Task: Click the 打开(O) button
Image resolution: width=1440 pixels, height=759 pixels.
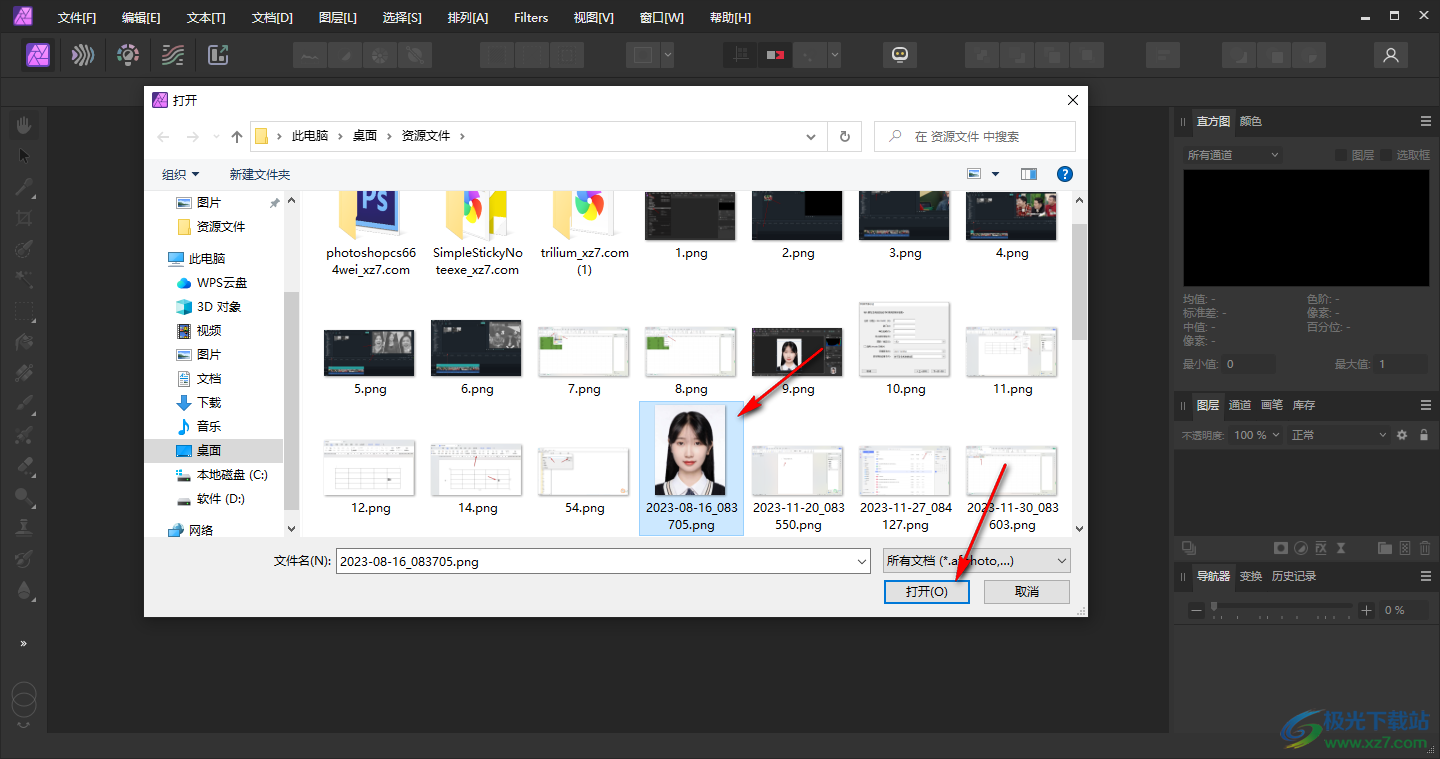Action: (927, 592)
